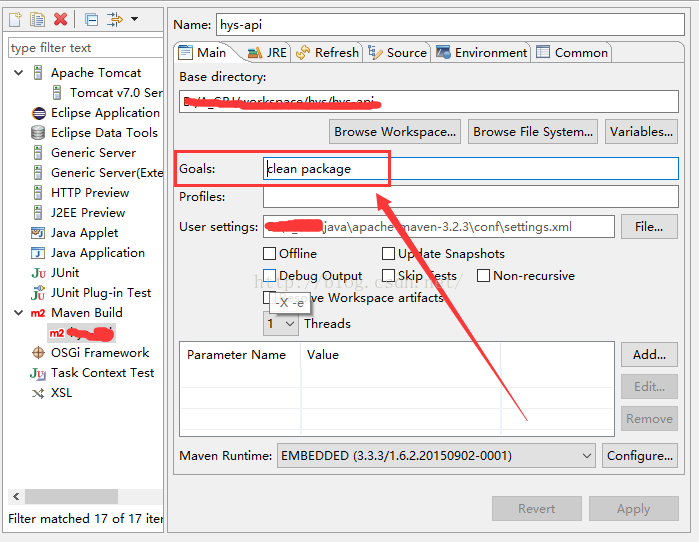This screenshot has height=542, width=699.
Task: Switch to the JRE tab
Action: point(267,53)
